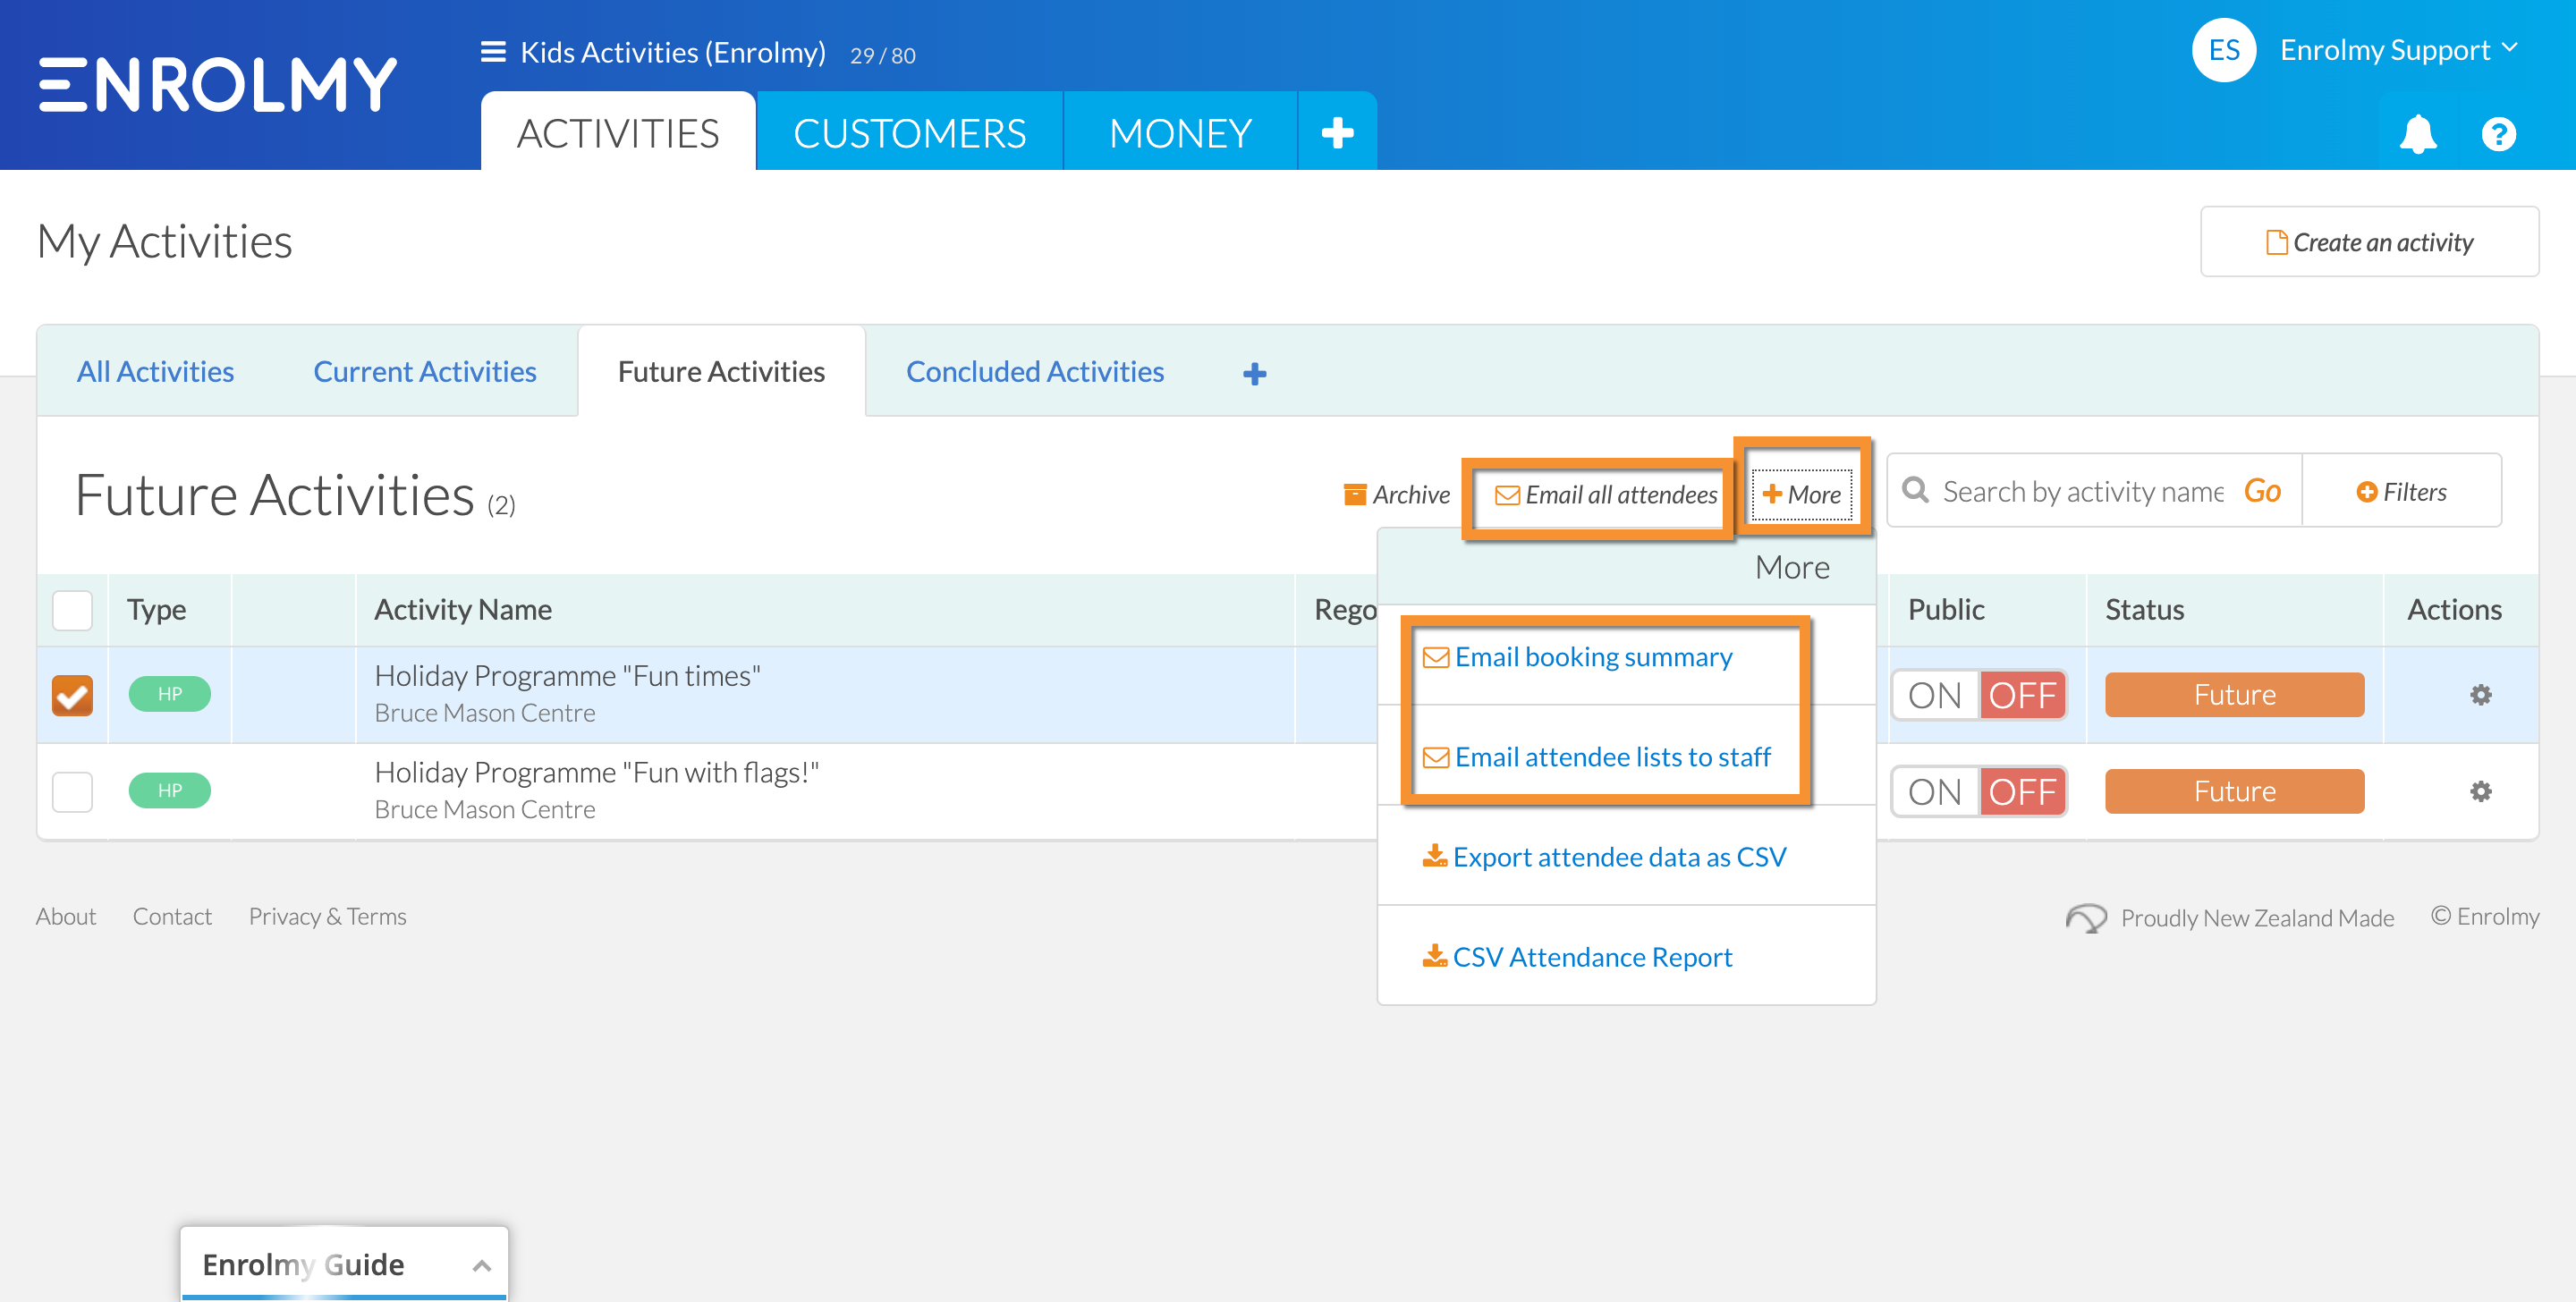Click the Go search button
Image resolution: width=2576 pixels, height=1302 pixels.
point(2261,491)
